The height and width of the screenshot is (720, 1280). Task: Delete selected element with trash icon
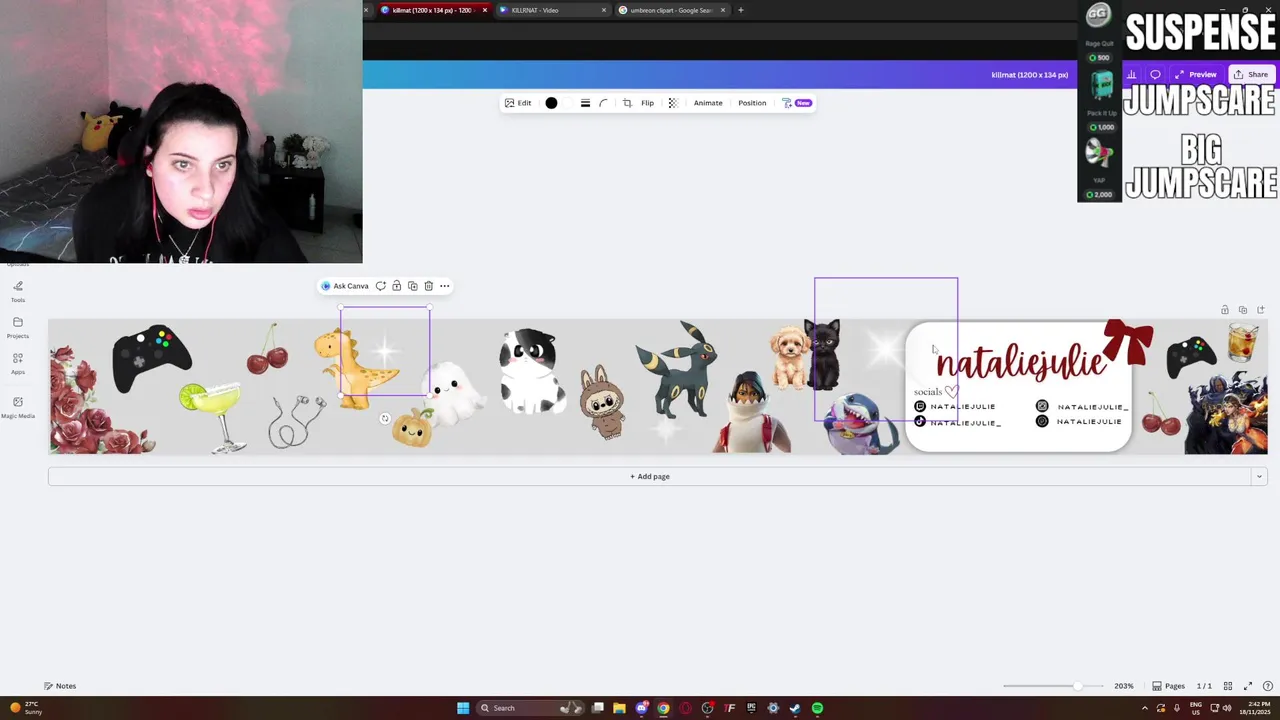[429, 286]
